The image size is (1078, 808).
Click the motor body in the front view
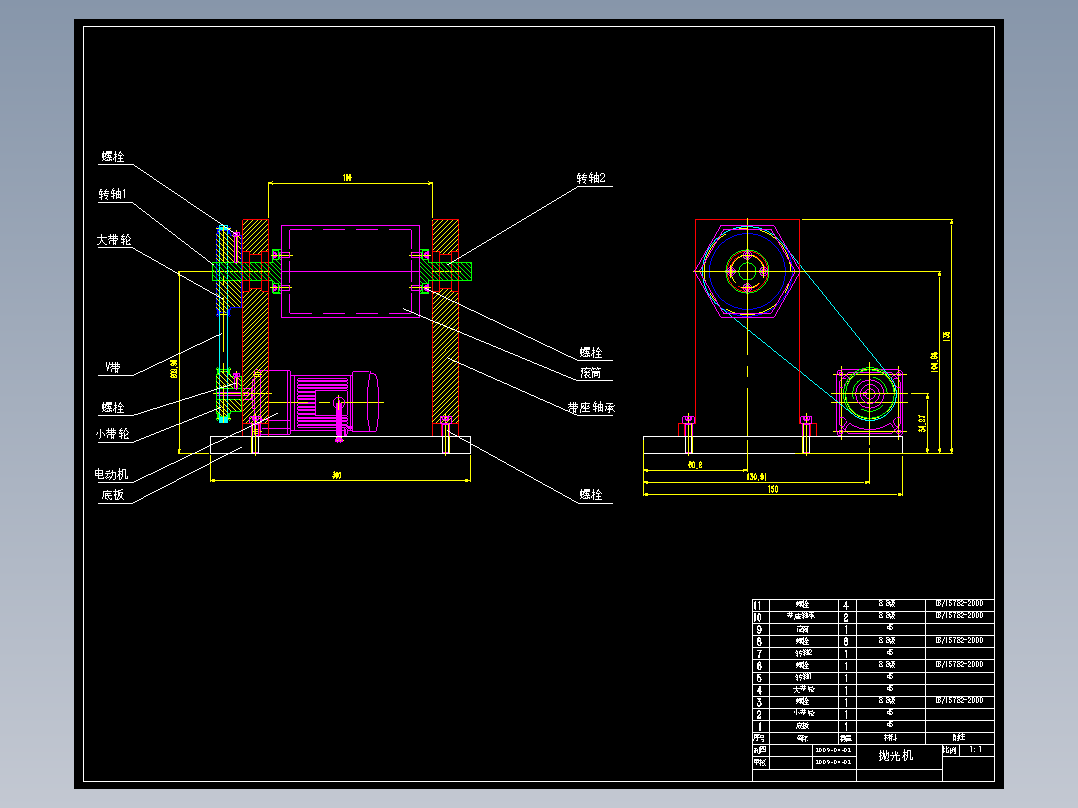tap(321, 402)
